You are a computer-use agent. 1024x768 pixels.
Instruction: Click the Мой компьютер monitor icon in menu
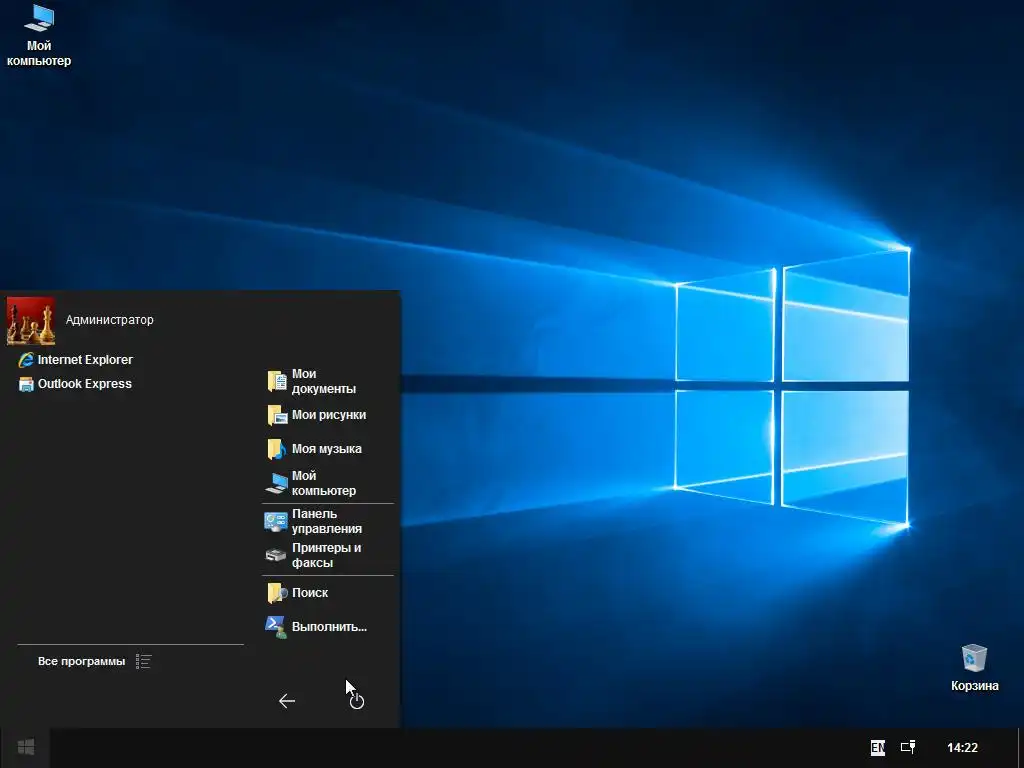[277, 484]
